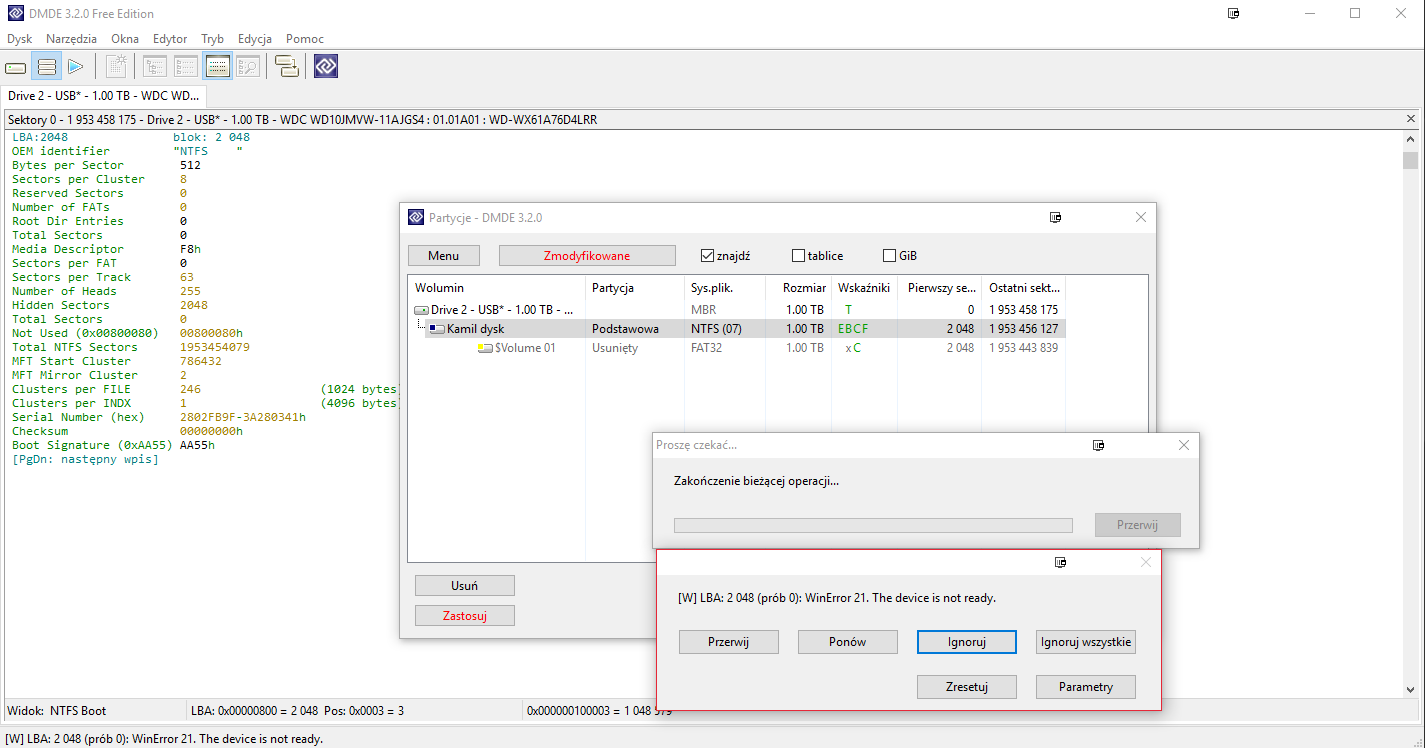The image size is (1425, 748).
Task: Click Widok: NTFS Boot status text
Action: [x=56, y=711]
